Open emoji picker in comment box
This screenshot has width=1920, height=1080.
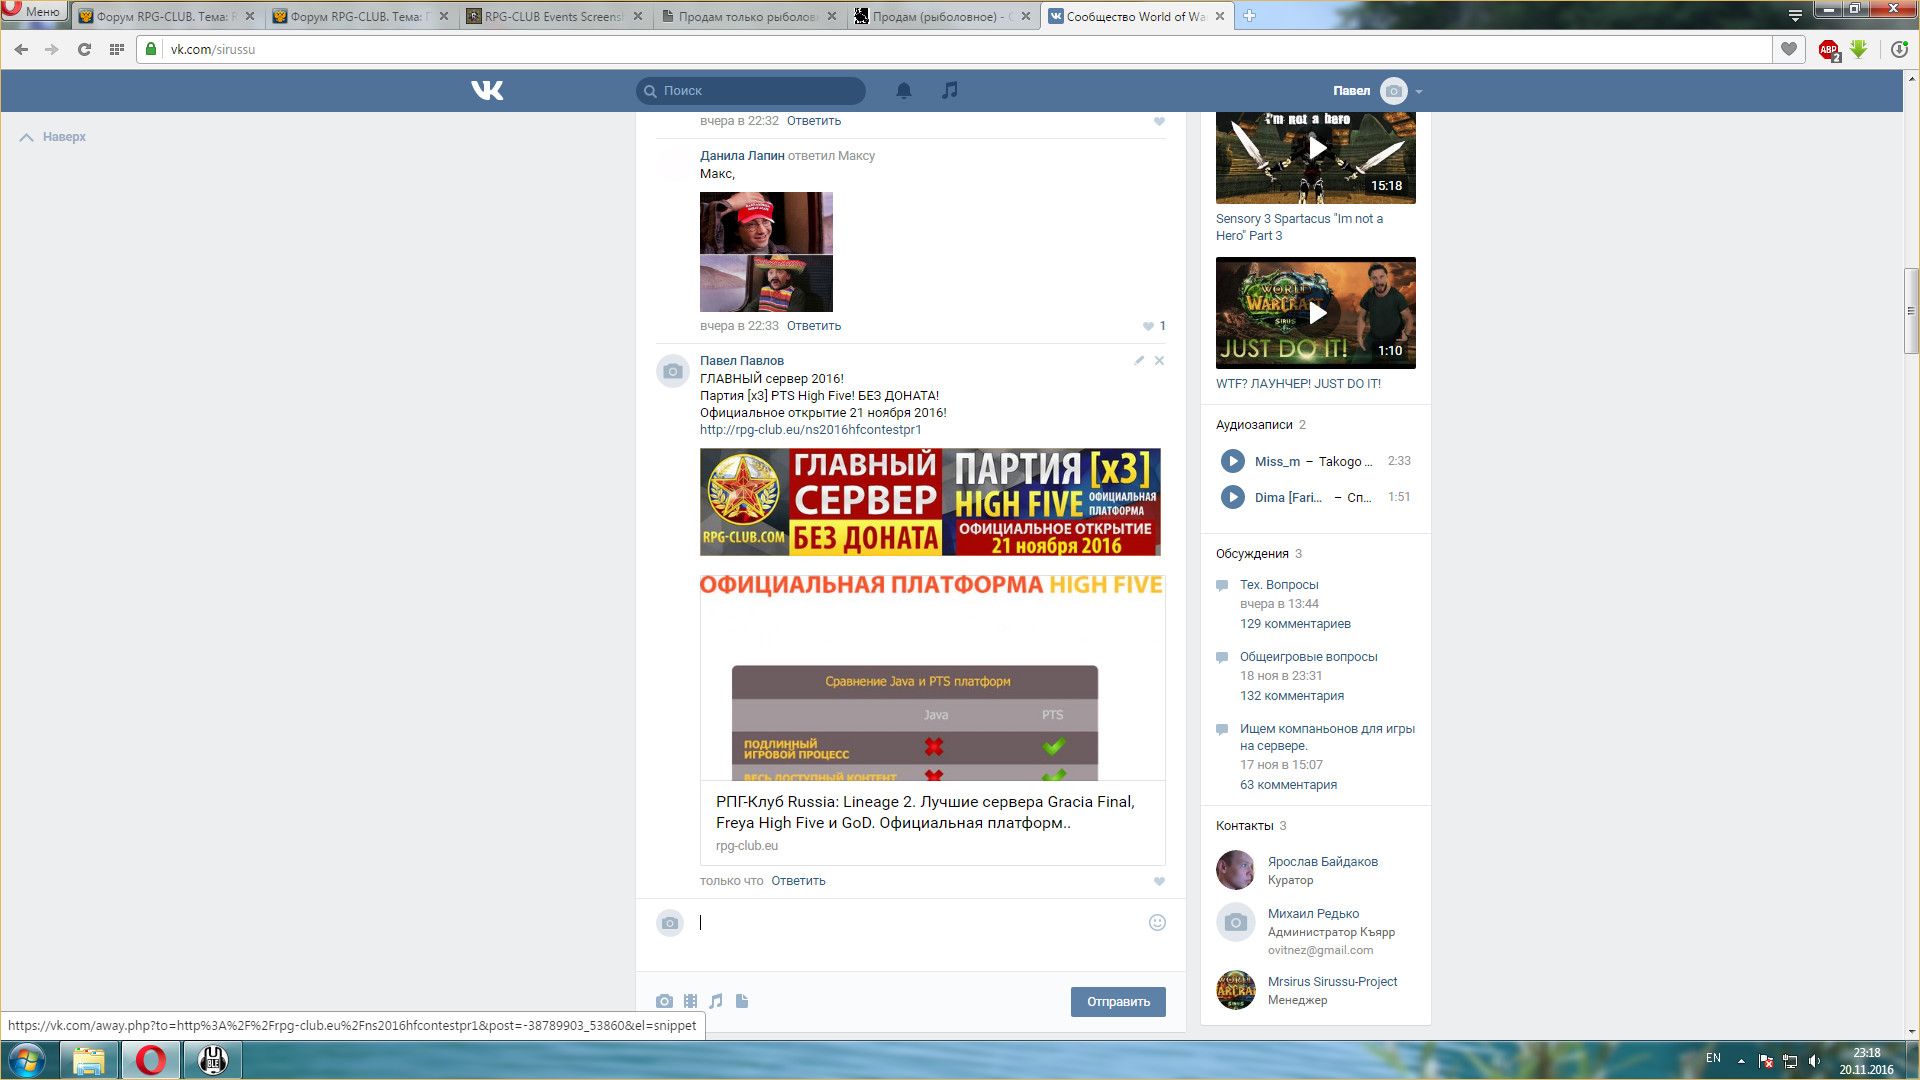tap(1157, 923)
